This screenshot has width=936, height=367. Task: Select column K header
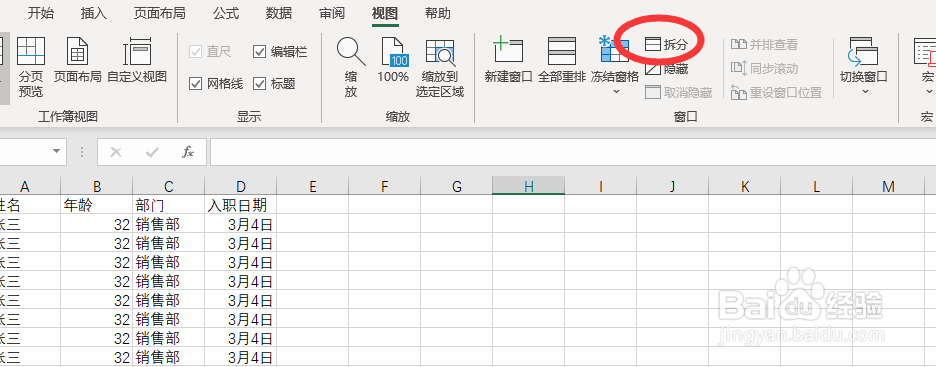pyautogui.click(x=745, y=187)
